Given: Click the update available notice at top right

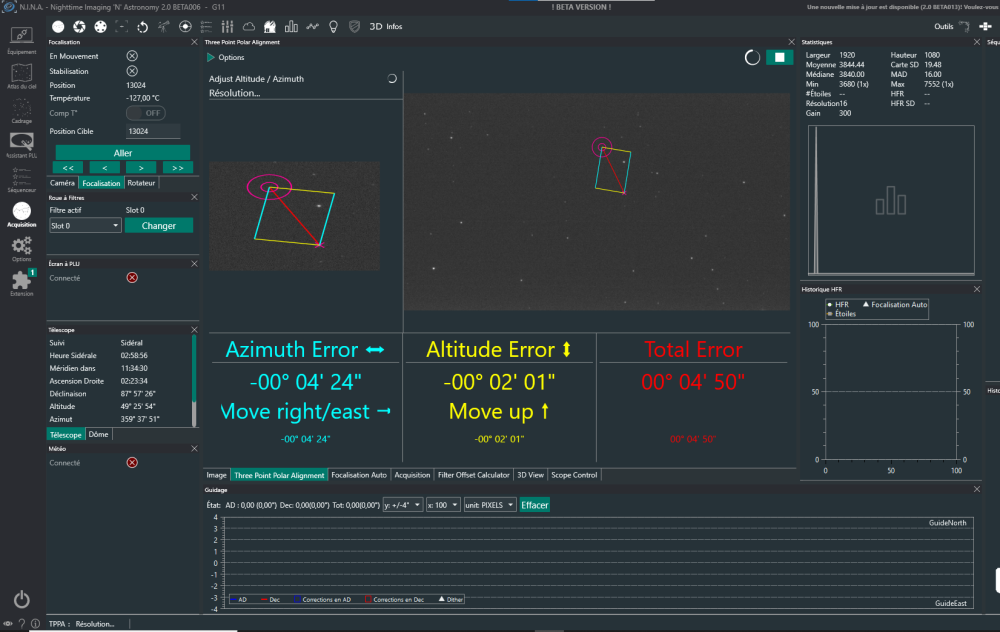Looking at the screenshot, I should [903, 7].
